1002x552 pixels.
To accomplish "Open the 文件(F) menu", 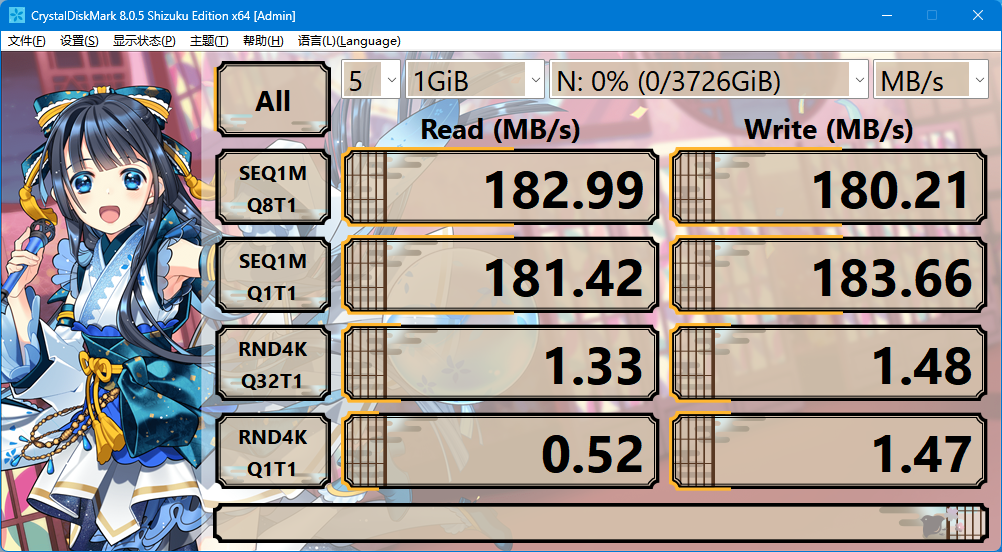I will click(26, 41).
